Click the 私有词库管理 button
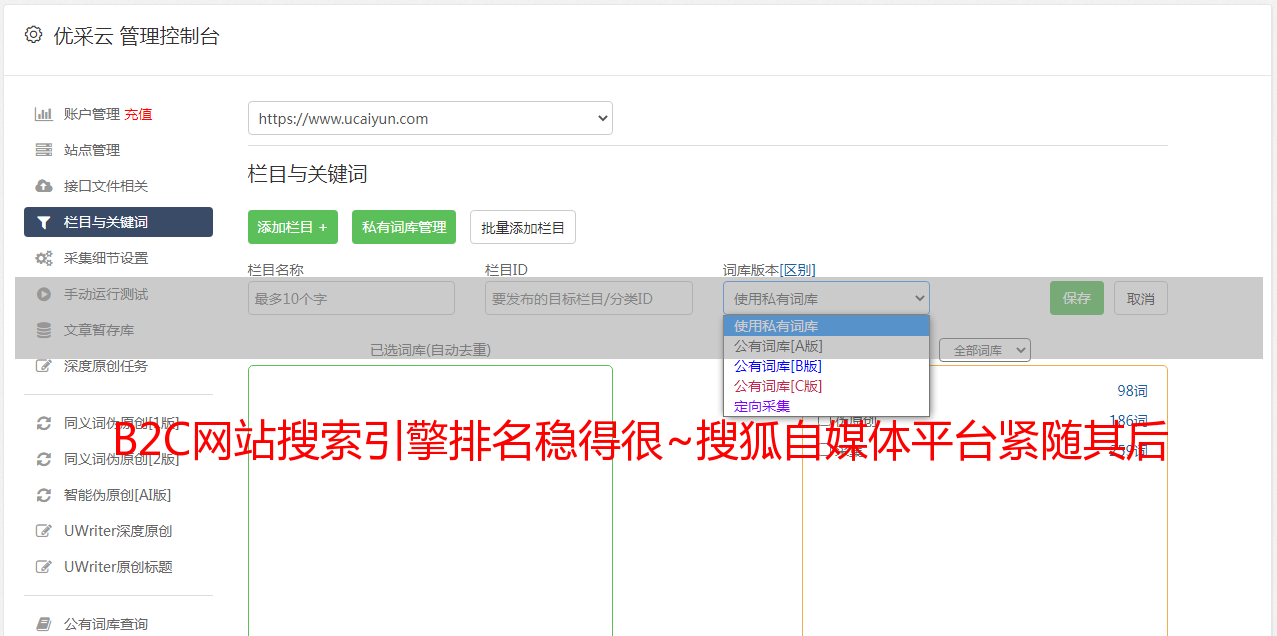The width and height of the screenshot is (1277, 636). click(404, 227)
